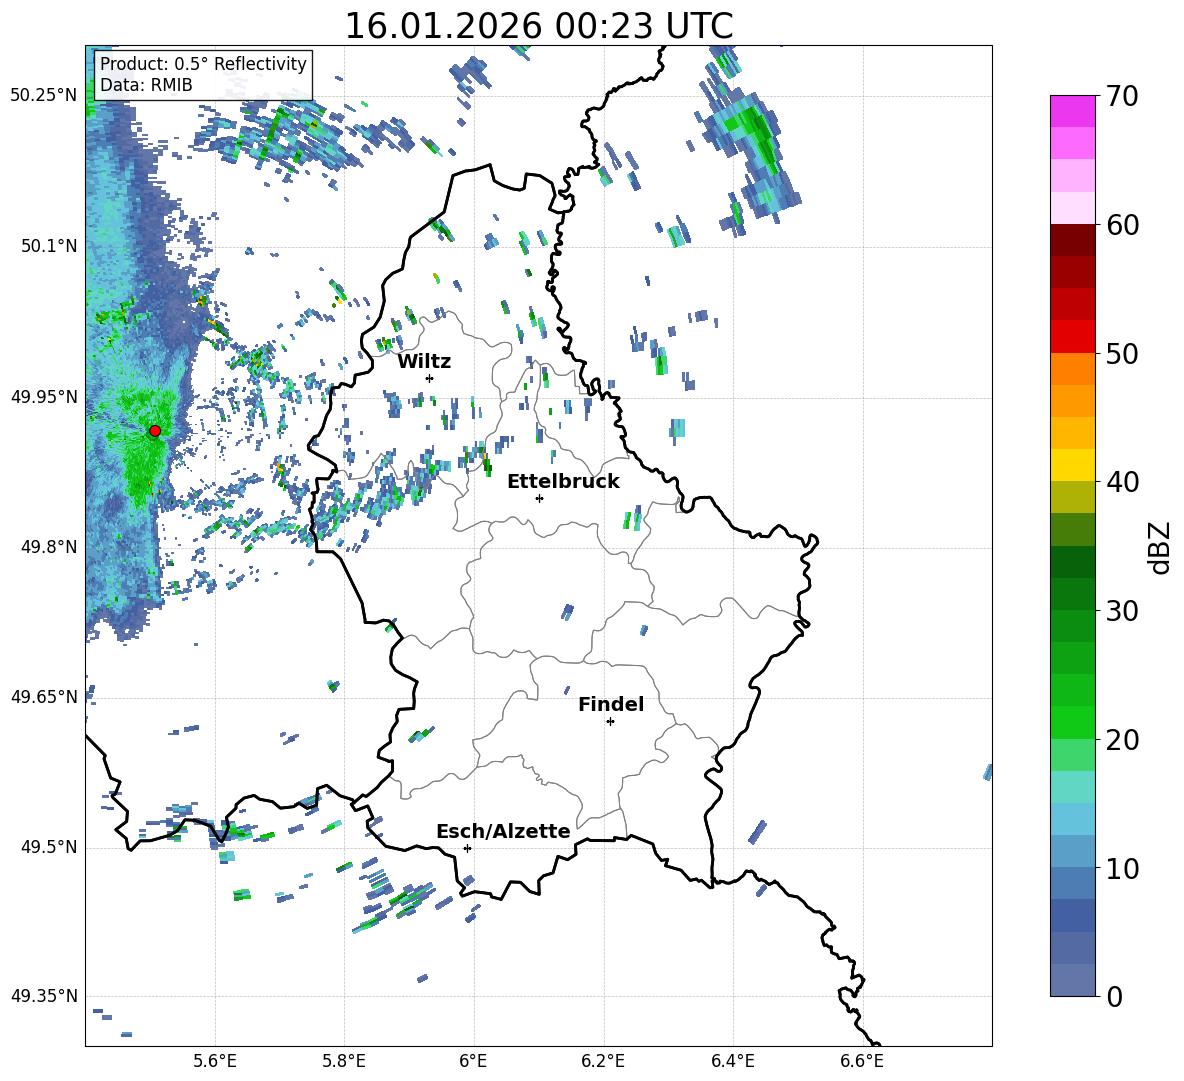
Task: Select the Esch/Alzette city label
Action: pos(504,831)
